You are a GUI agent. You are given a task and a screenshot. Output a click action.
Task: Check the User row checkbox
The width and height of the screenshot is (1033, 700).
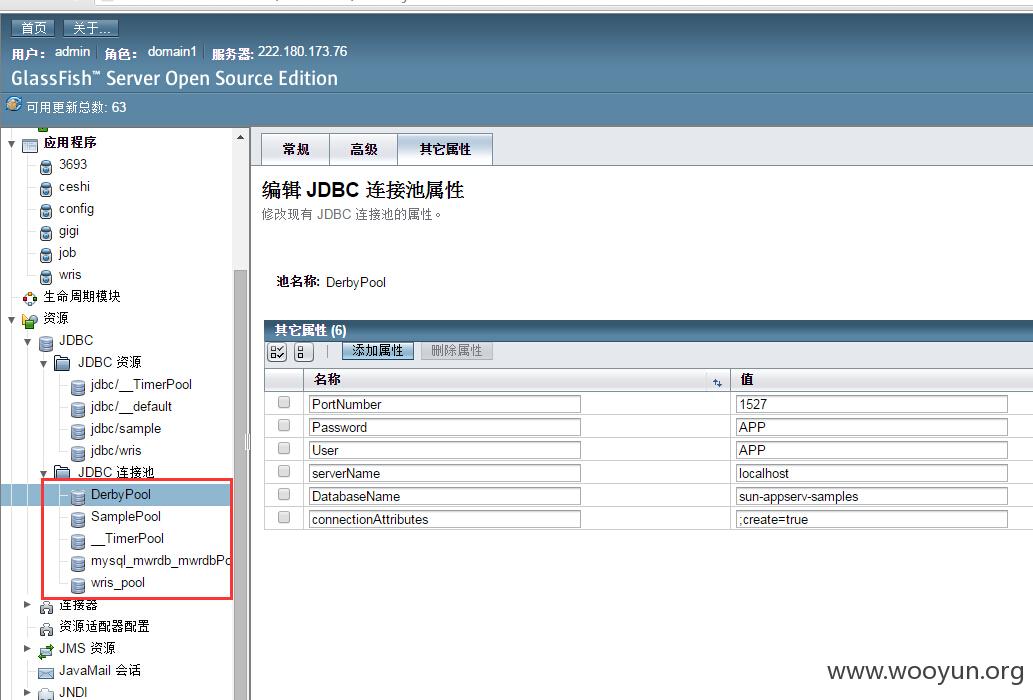click(284, 448)
